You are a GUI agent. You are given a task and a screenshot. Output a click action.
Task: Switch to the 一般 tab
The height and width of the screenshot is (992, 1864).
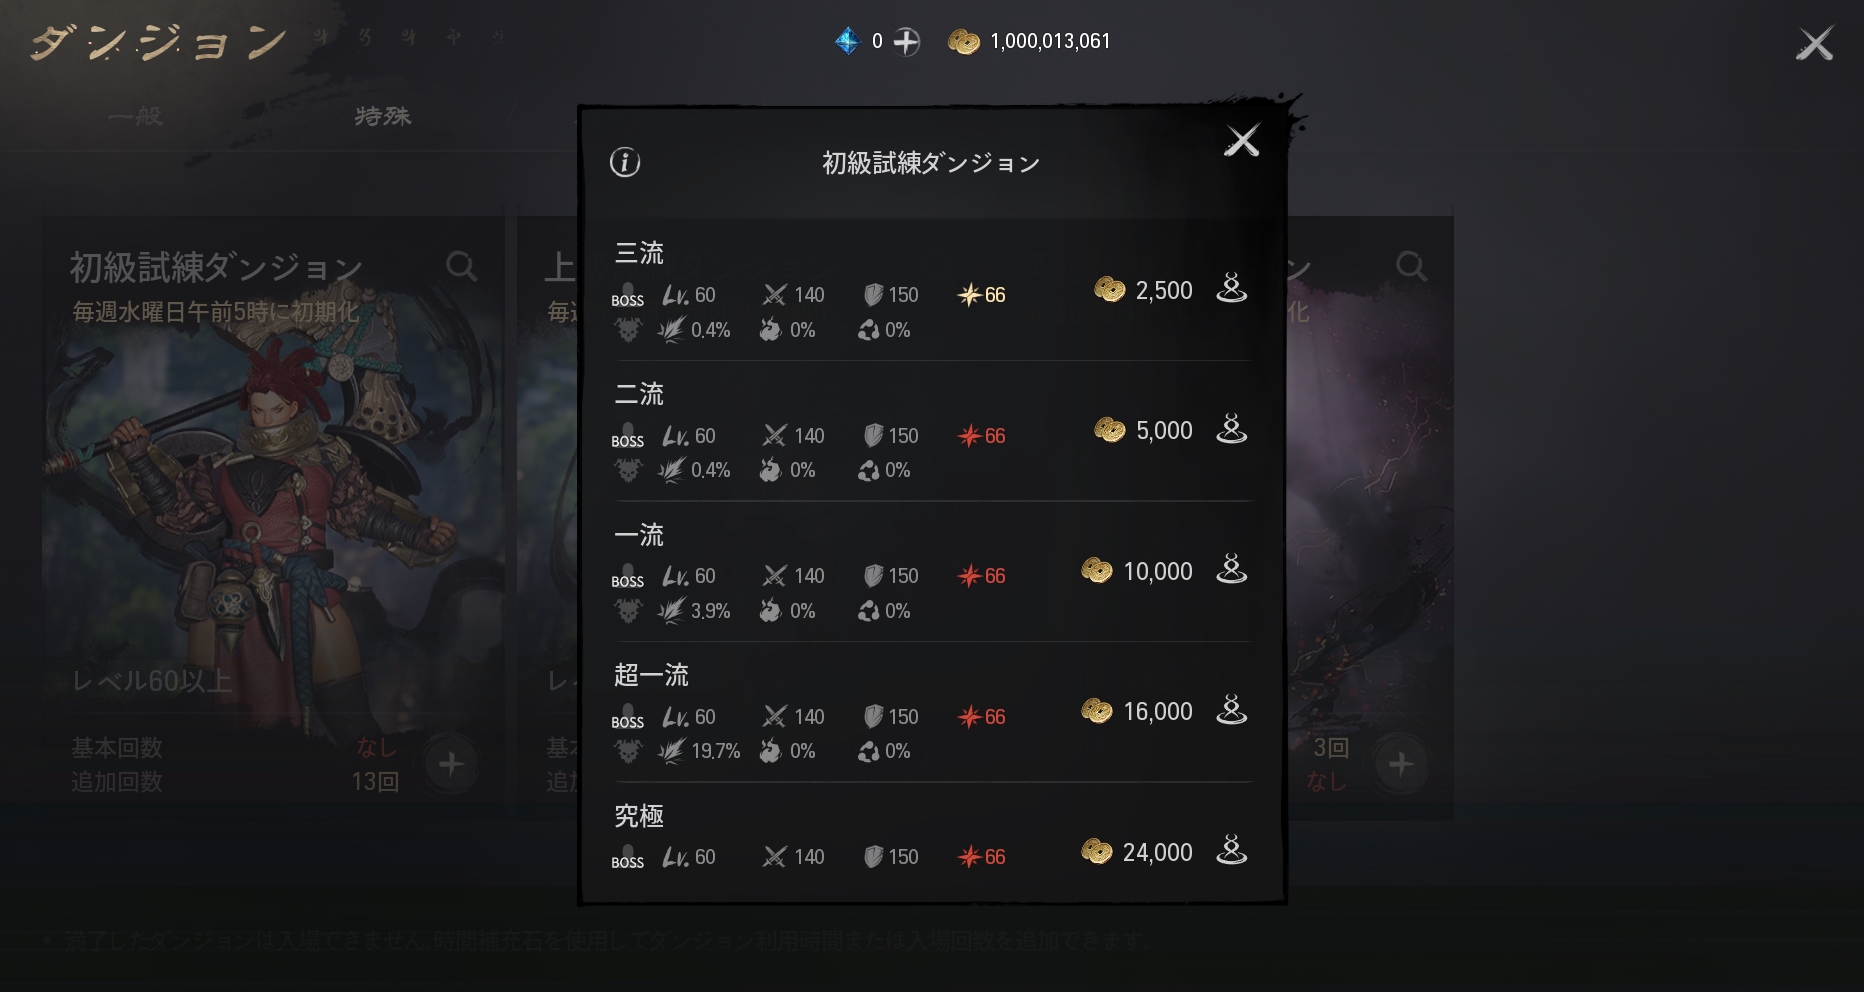point(136,116)
